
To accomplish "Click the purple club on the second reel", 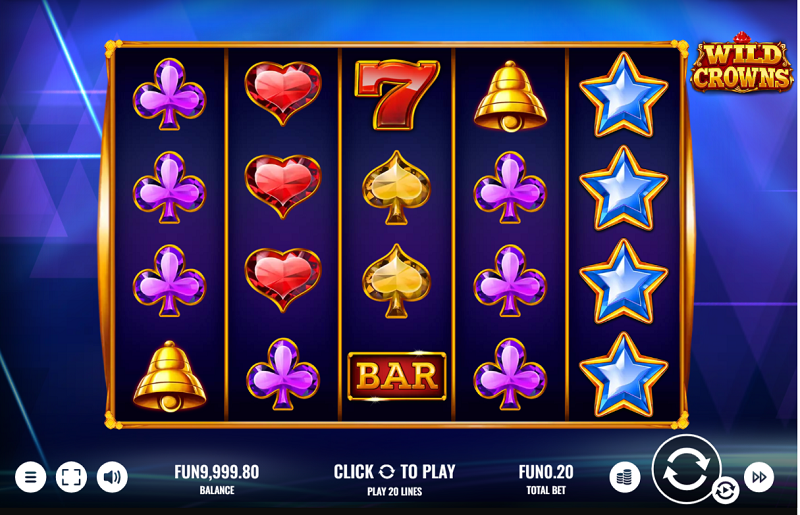I will [283, 374].
